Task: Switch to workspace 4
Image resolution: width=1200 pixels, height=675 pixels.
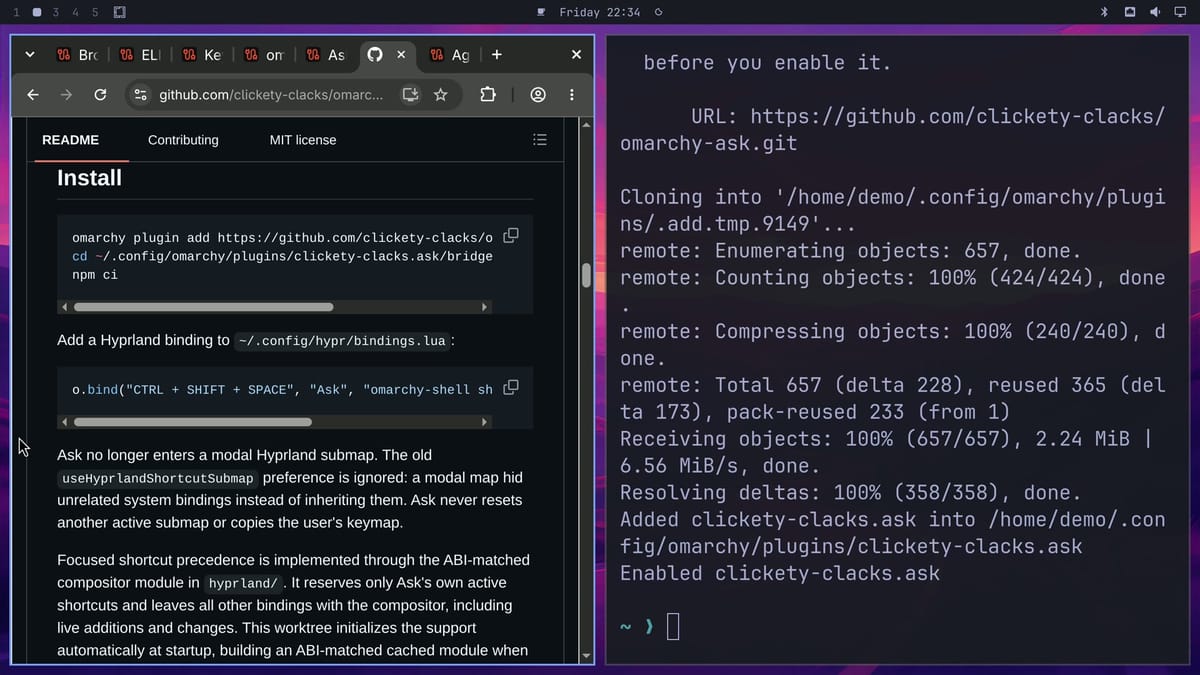Action: 75,12
